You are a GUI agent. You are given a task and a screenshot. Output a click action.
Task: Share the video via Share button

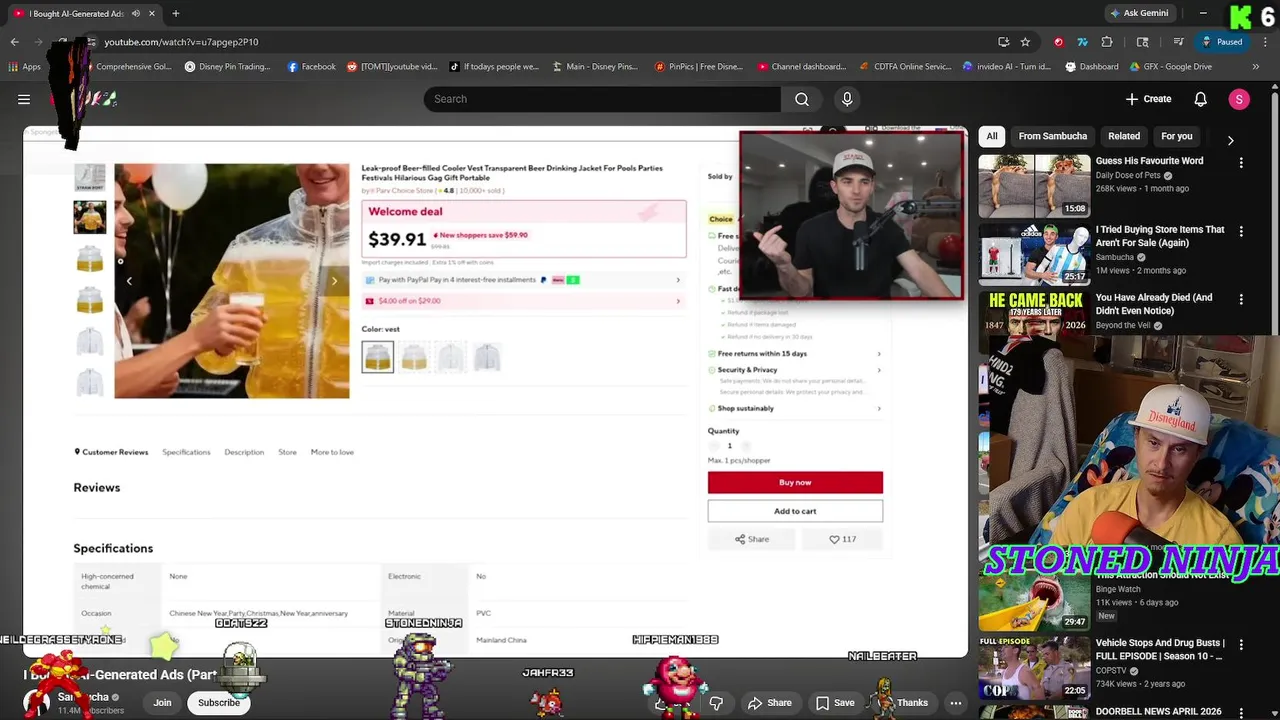(770, 703)
